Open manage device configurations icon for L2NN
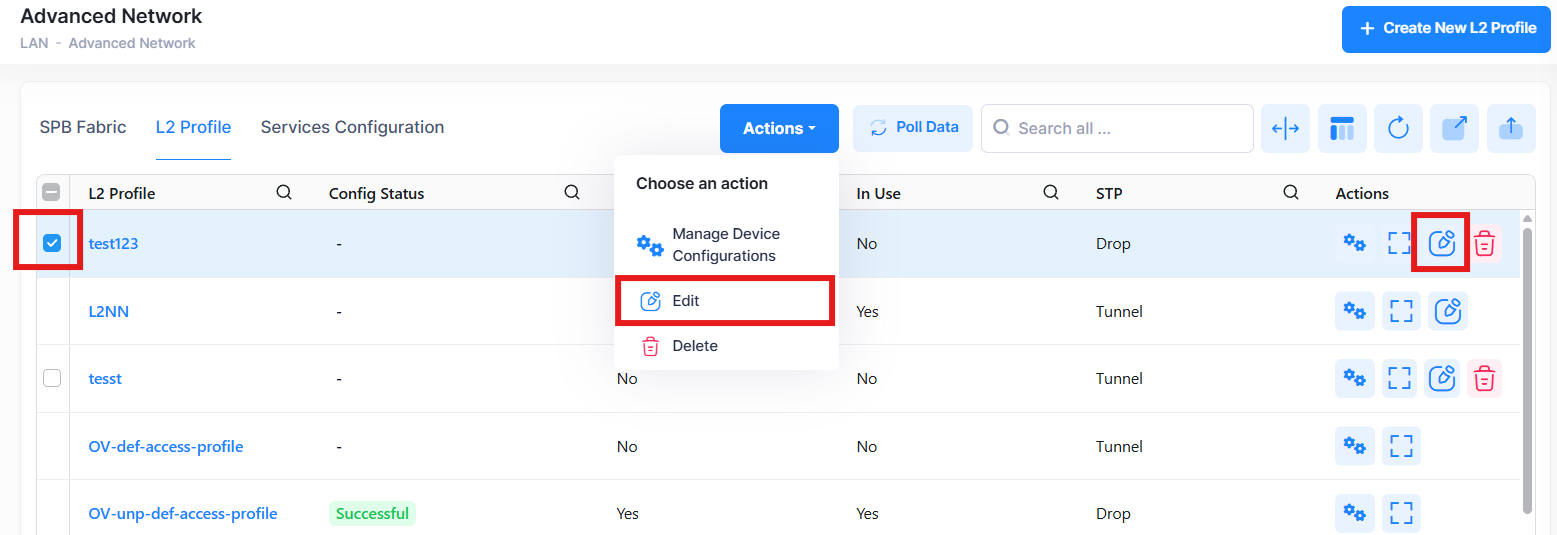 click(x=1354, y=311)
